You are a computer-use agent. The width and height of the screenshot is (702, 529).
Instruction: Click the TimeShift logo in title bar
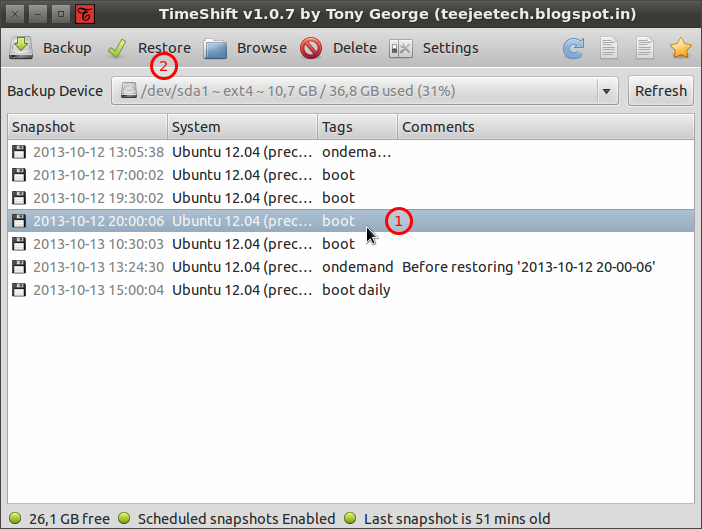85,14
